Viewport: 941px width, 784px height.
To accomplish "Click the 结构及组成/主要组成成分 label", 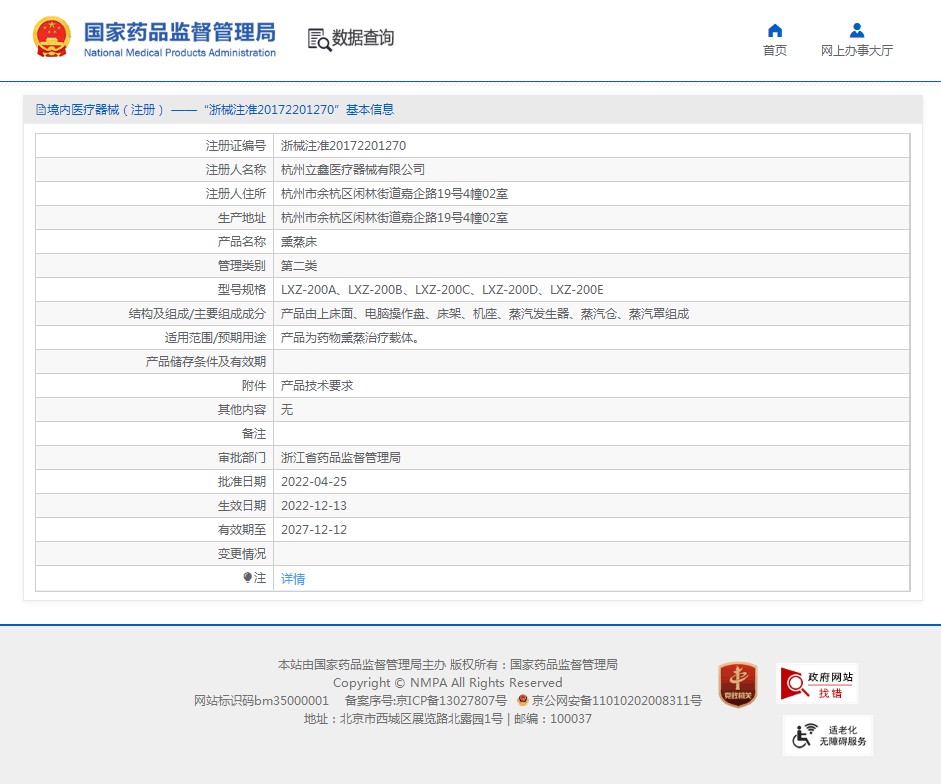I will tap(197, 314).
